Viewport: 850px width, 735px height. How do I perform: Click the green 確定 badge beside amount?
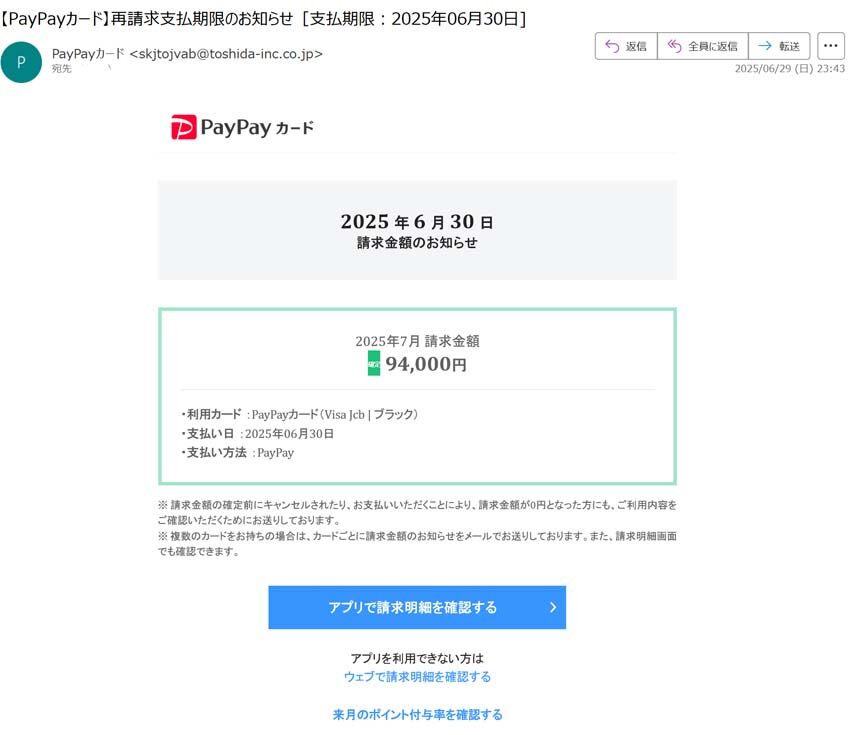(x=374, y=363)
